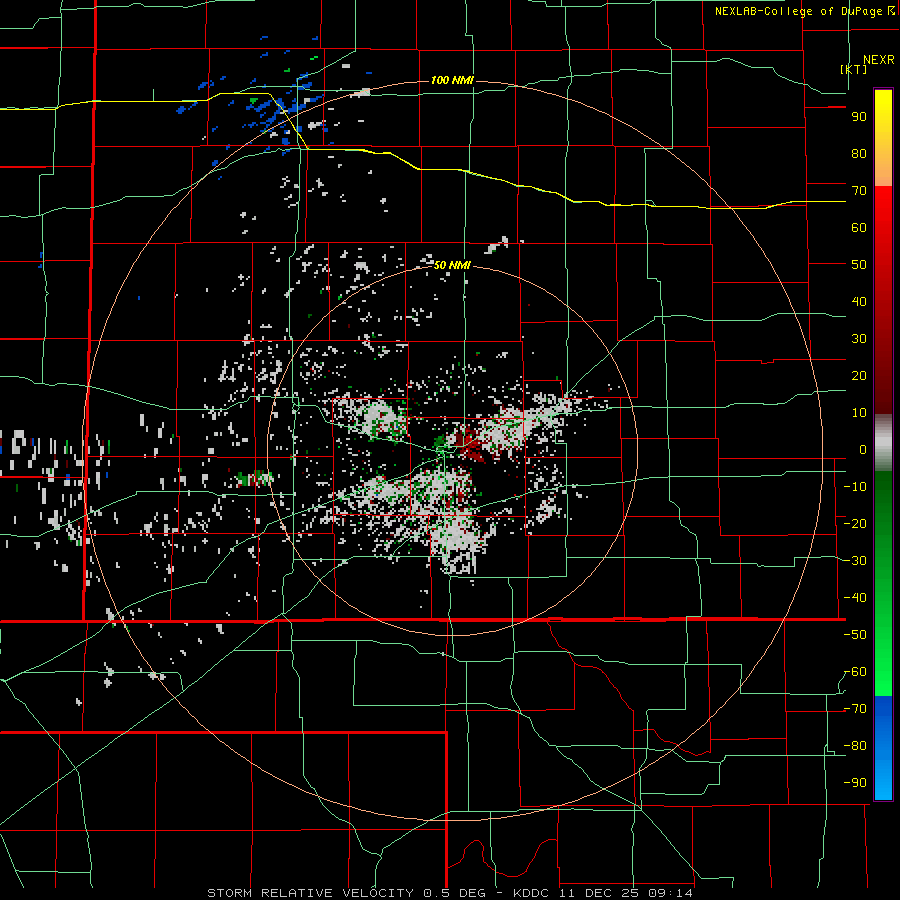Click the "NEXR" label above the color scale
900x900 pixels.
(879, 60)
